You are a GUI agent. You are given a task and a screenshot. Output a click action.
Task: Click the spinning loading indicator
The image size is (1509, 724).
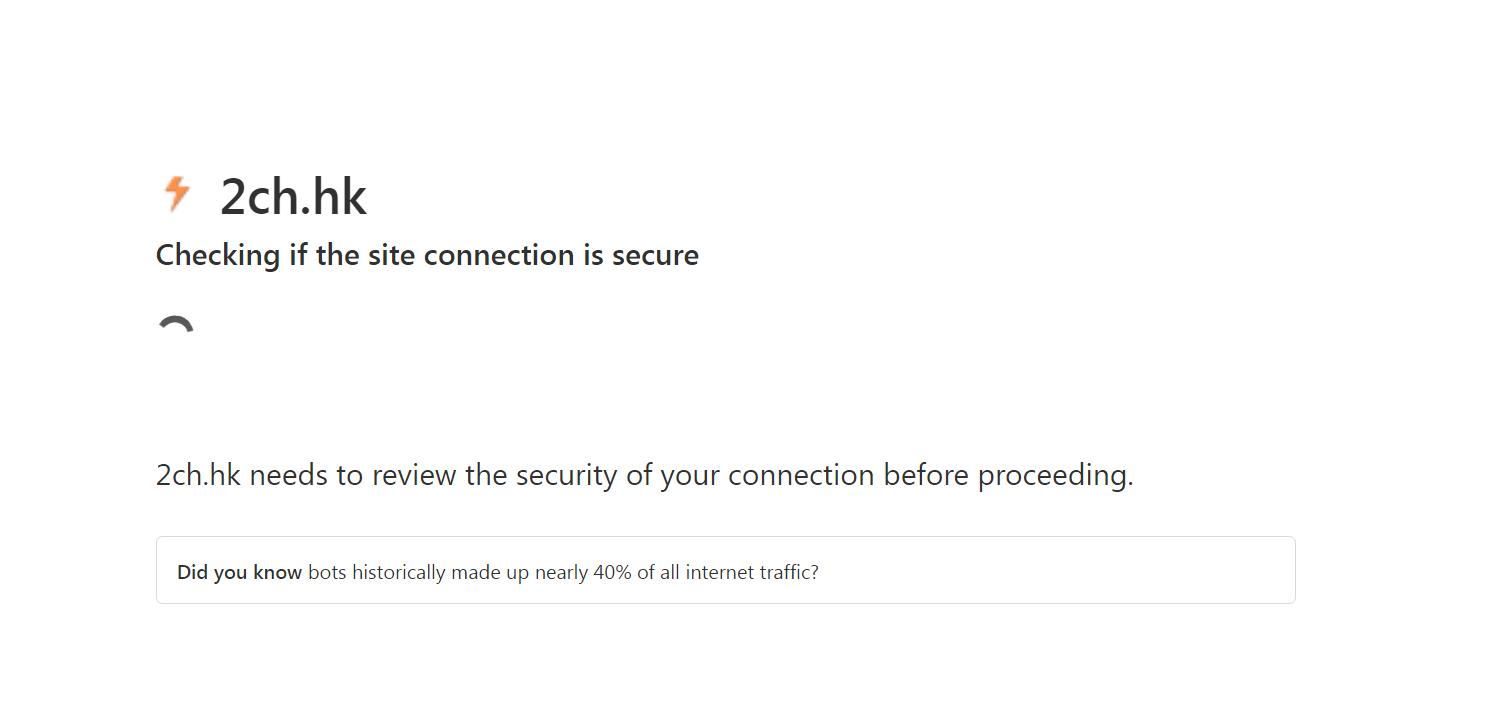176,324
